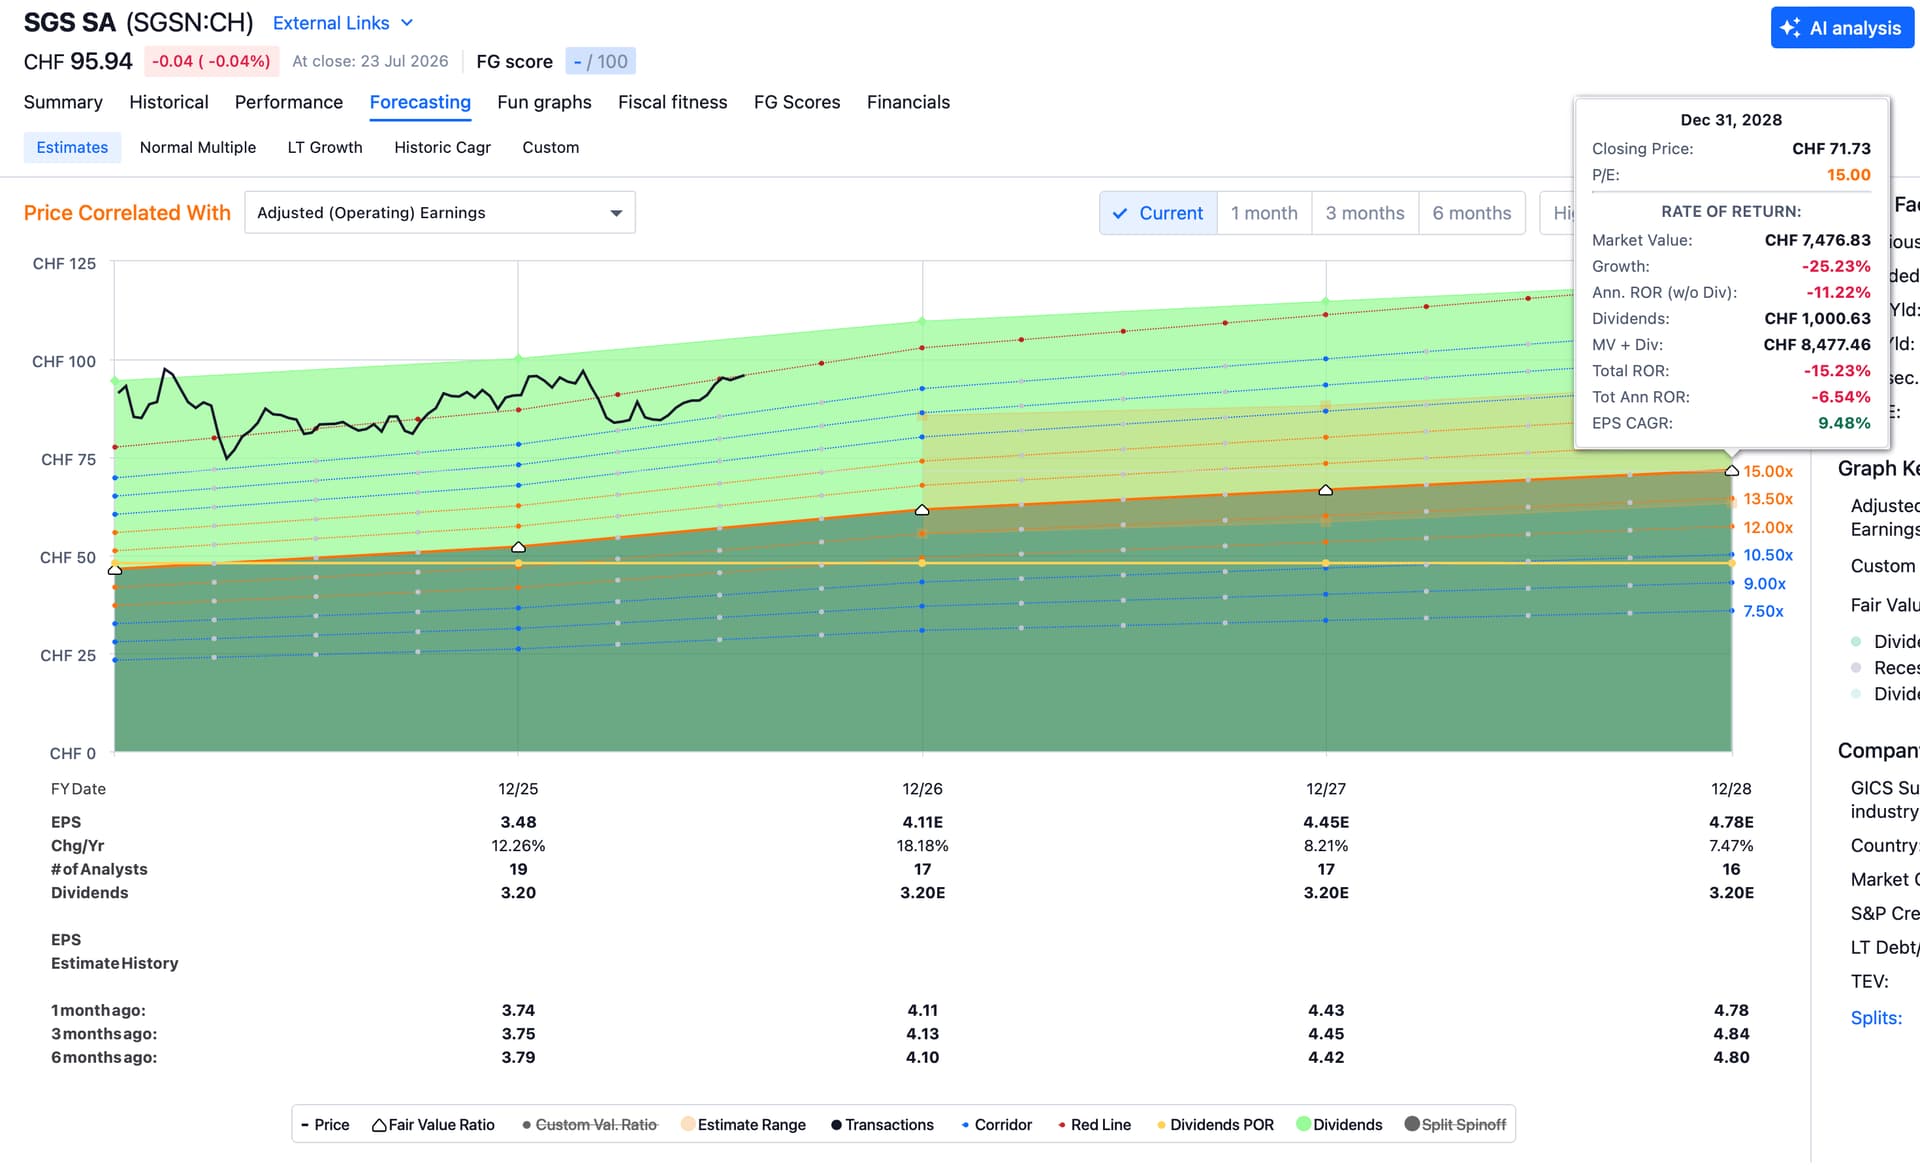Toggle the green Dividends legend item
Image resolution: width=1920 pixels, height=1168 pixels.
pyautogui.click(x=1339, y=1125)
